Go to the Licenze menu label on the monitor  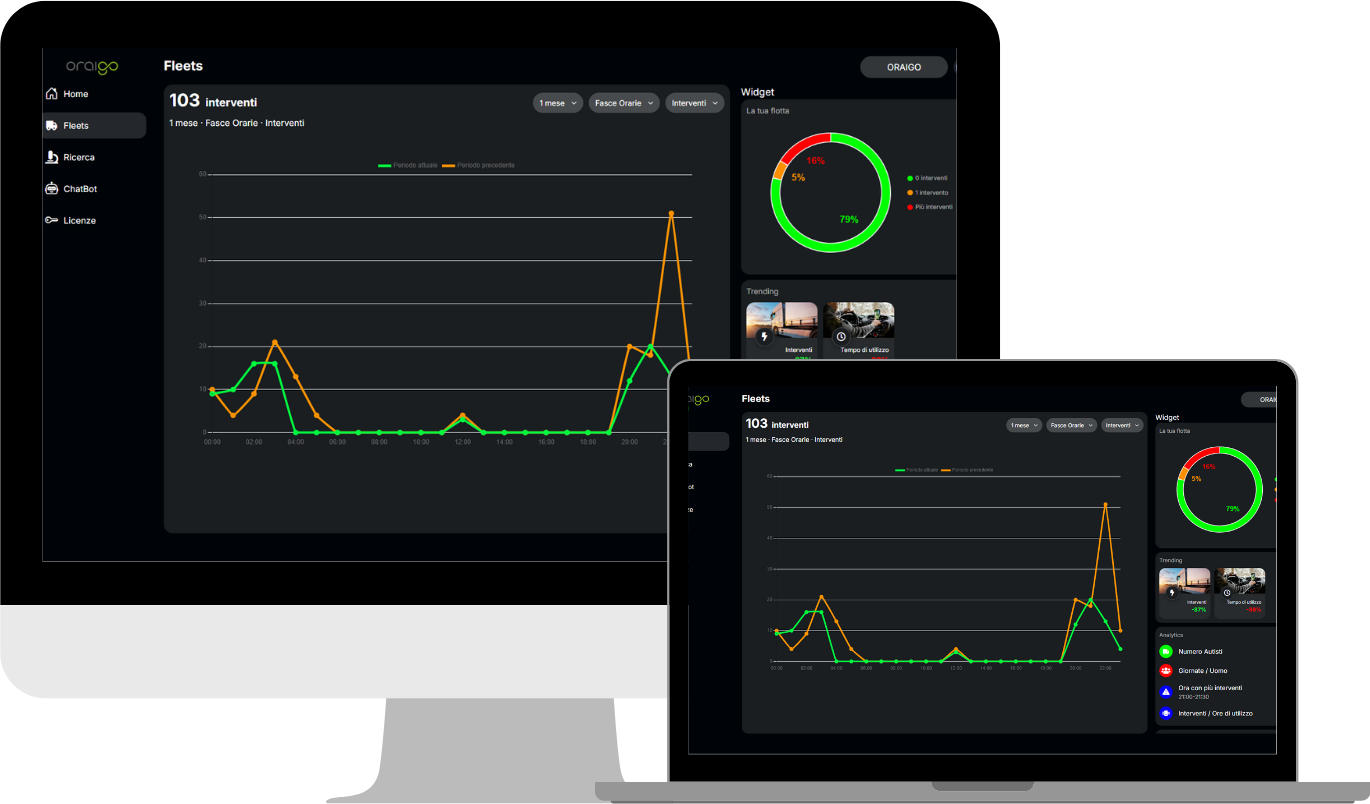(80, 220)
